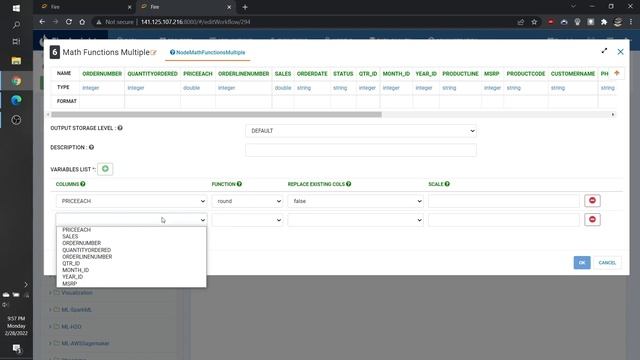640x360 pixels.
Task: Click the Scale field for PRICEEACH row
Action: click(x=504, y=201)
